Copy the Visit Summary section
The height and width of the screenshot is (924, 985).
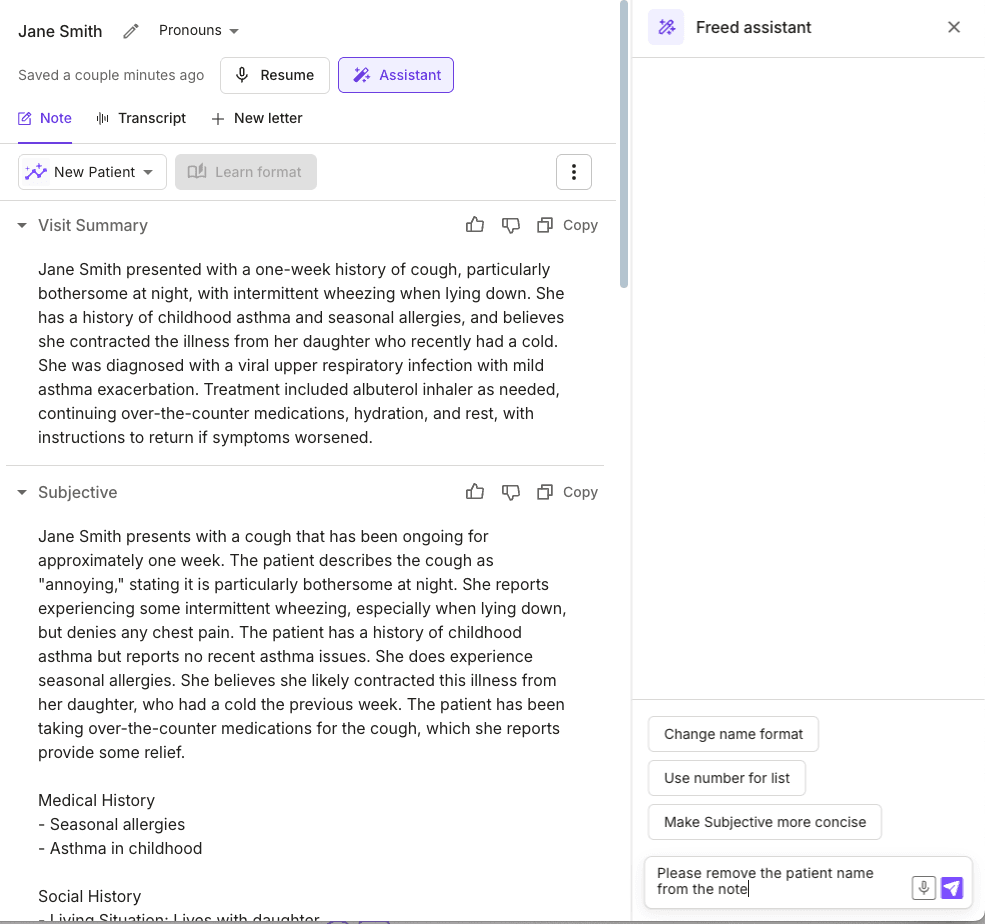[568, 225]
